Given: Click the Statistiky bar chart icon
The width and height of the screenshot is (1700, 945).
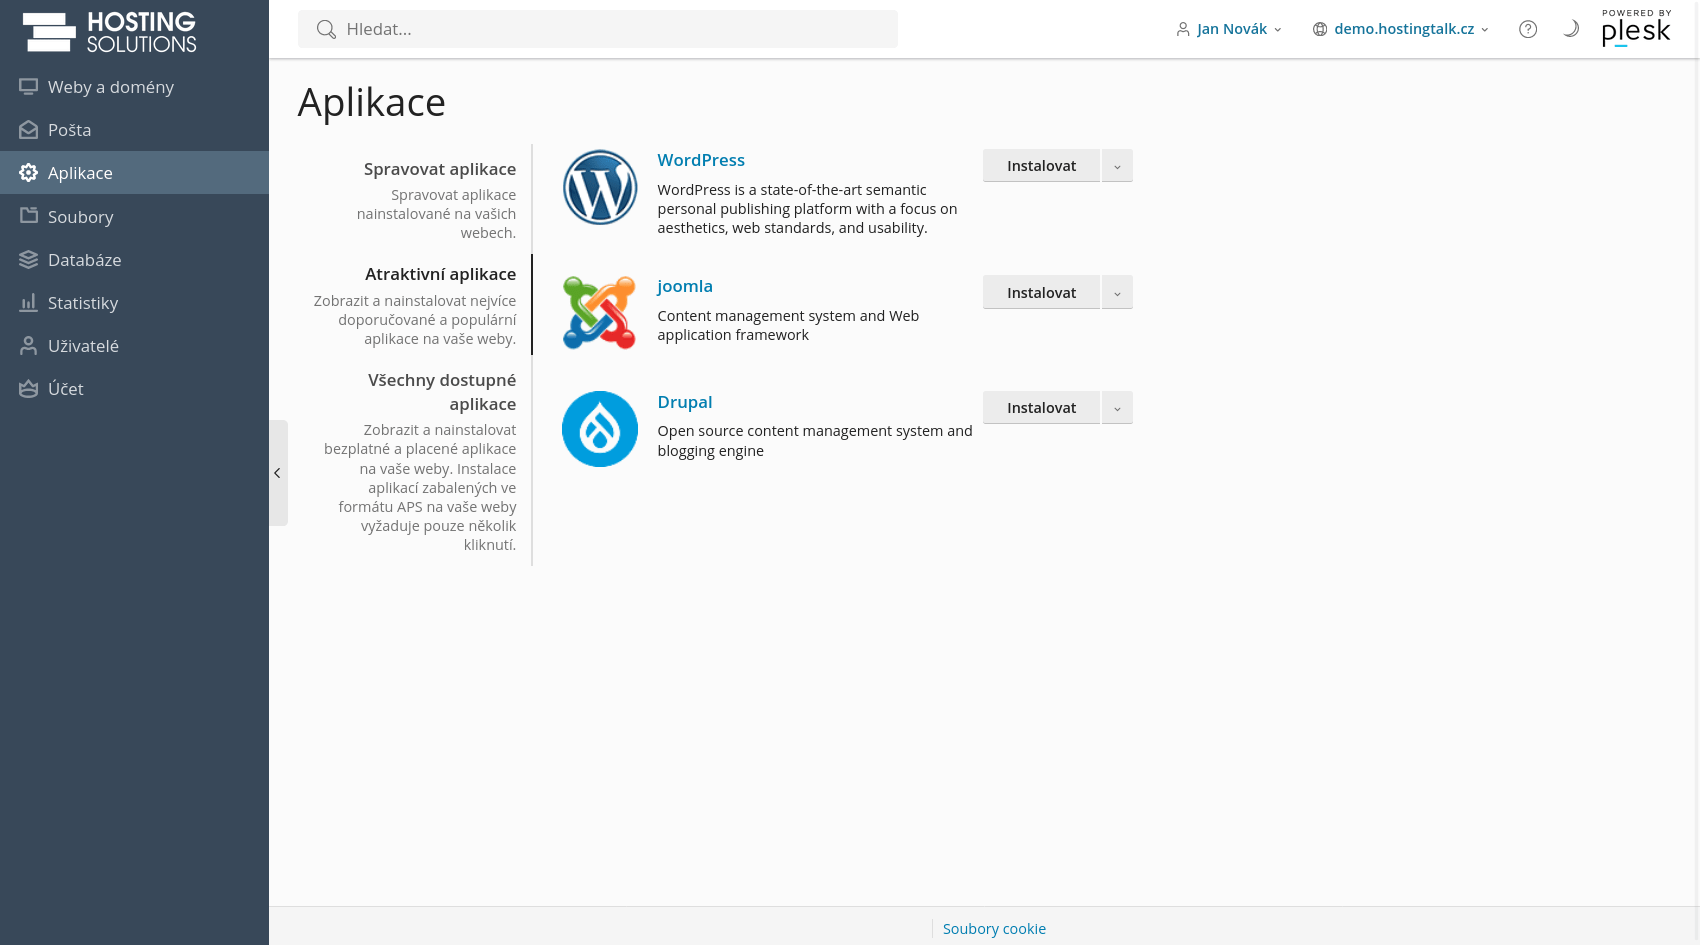Looking at the screenshot, I should pyautogui.click(x=28, y=303).
